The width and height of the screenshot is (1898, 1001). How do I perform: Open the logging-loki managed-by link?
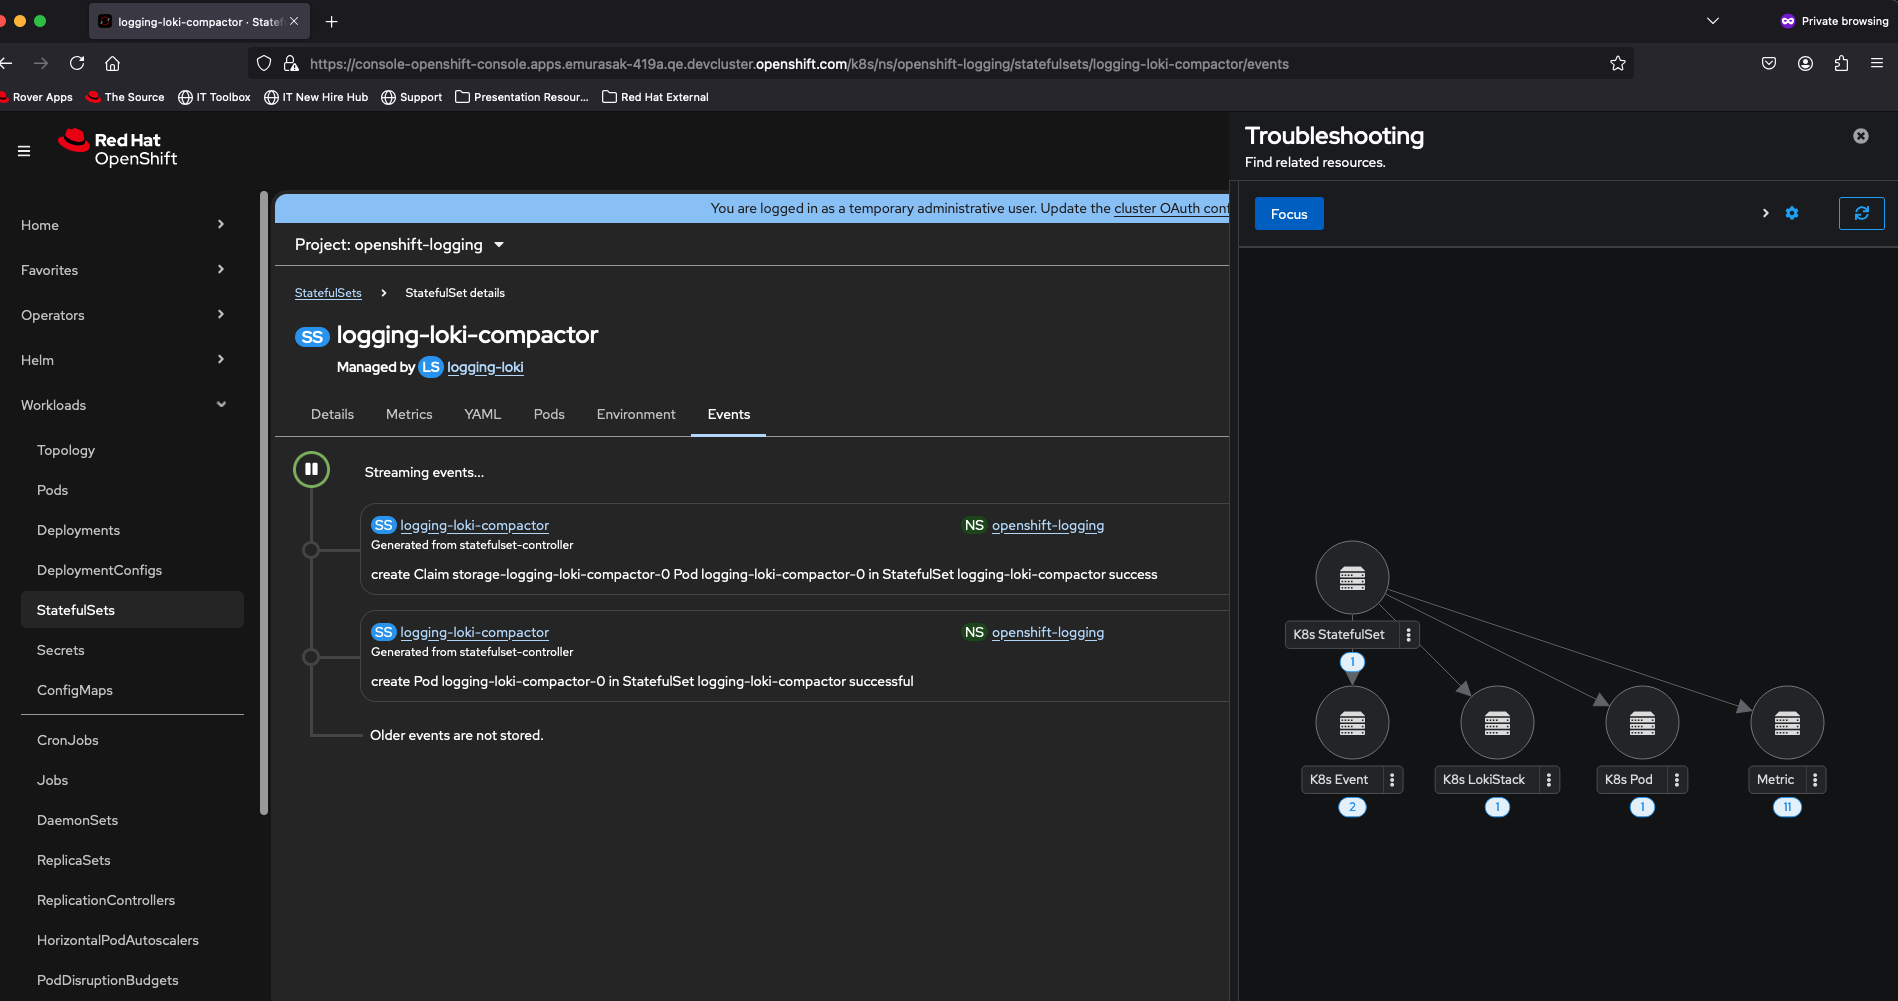(485, 367)
